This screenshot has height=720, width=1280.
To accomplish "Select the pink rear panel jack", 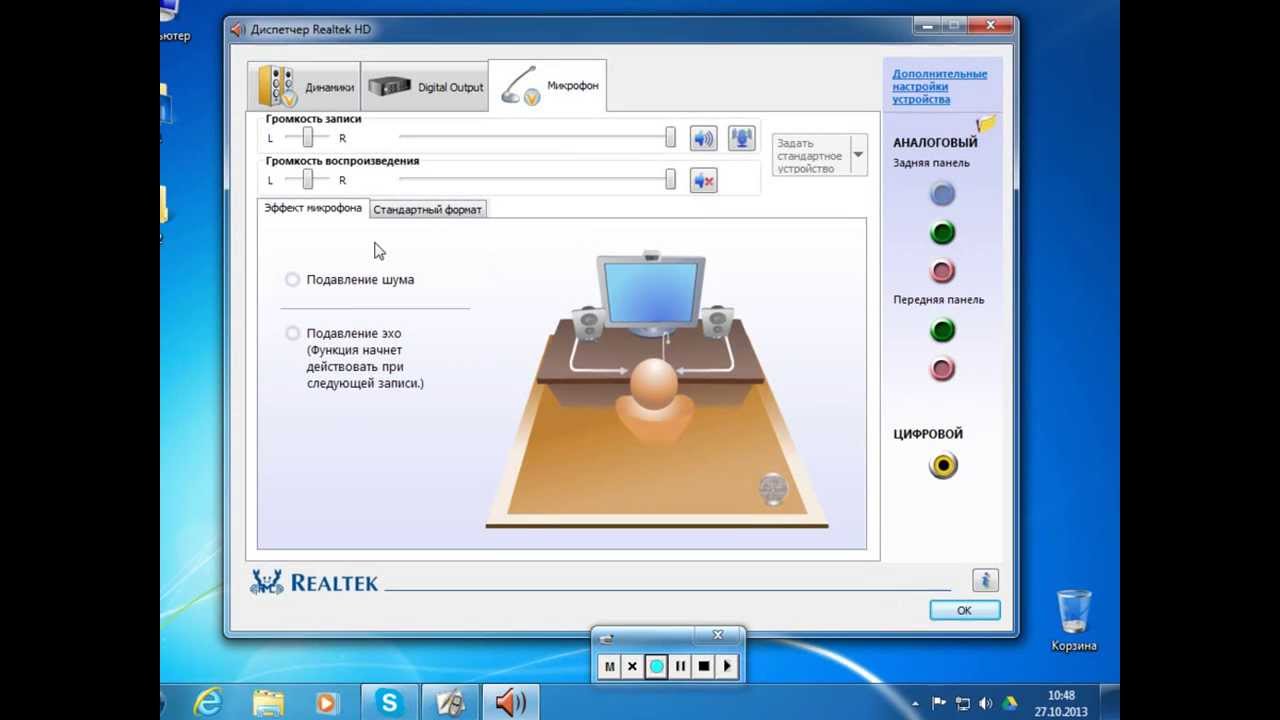I will [x=942, y=271].
